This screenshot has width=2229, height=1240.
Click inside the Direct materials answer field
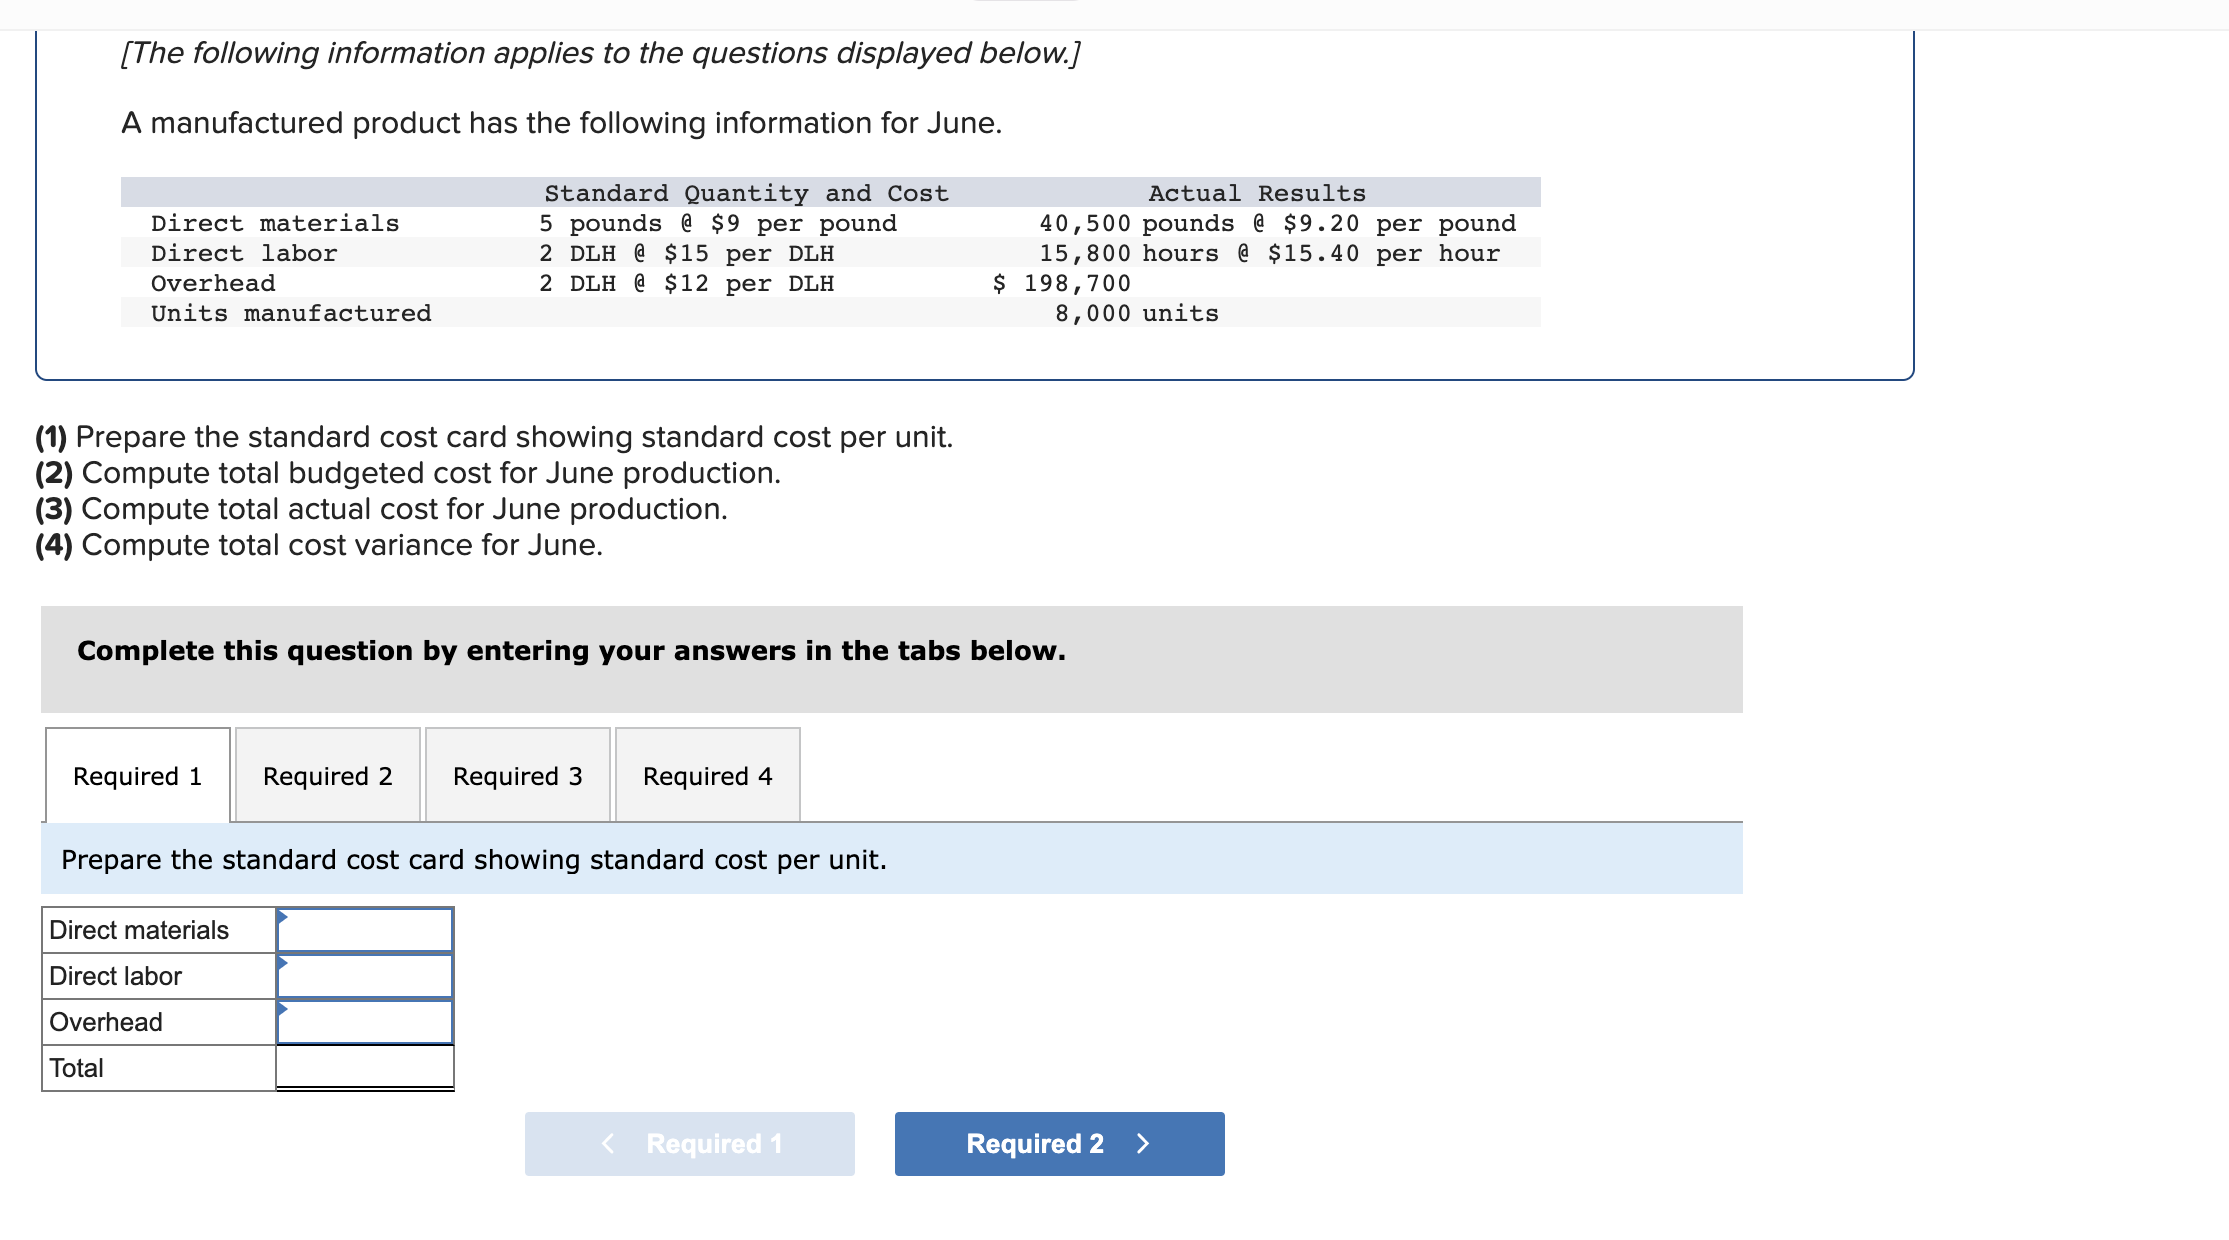point(370,929)
